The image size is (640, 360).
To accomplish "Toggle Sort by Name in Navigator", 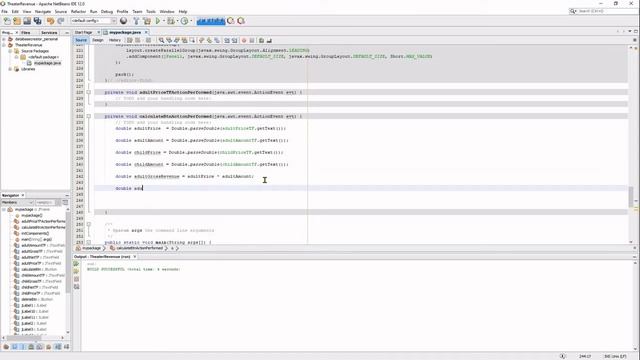I will click(58, 347).
